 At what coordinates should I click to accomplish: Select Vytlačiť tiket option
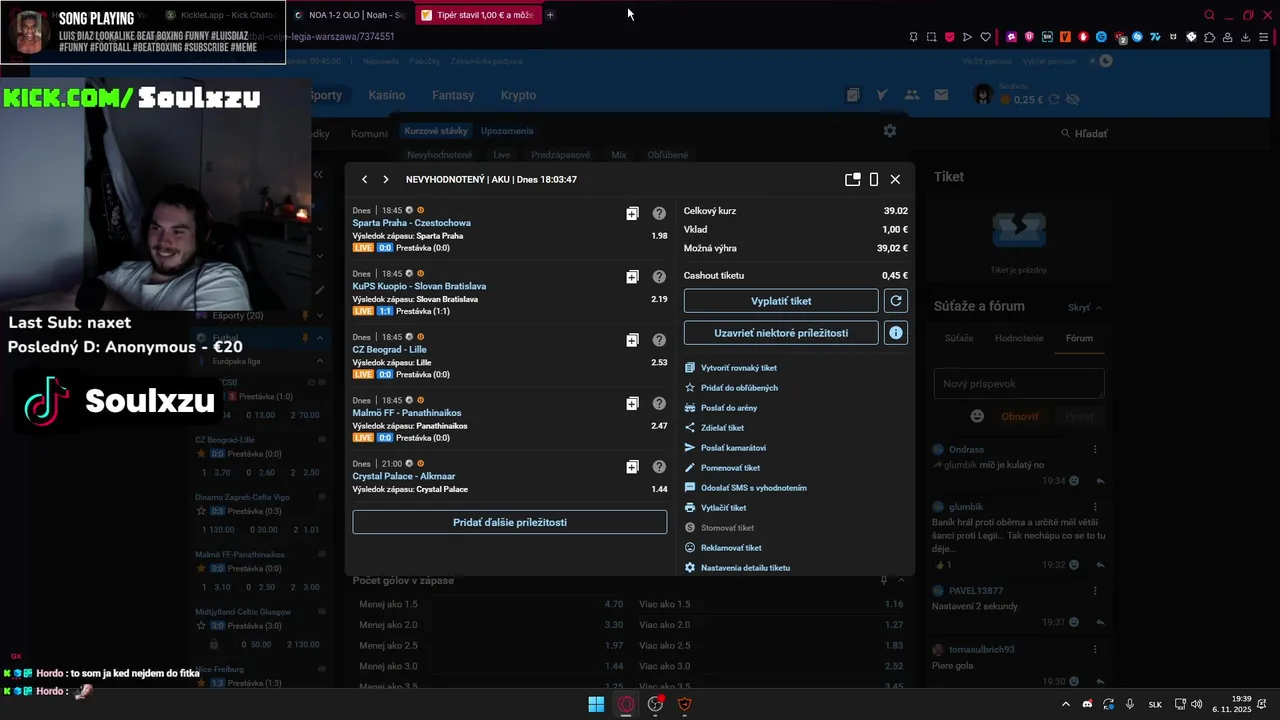pos(715,508)
